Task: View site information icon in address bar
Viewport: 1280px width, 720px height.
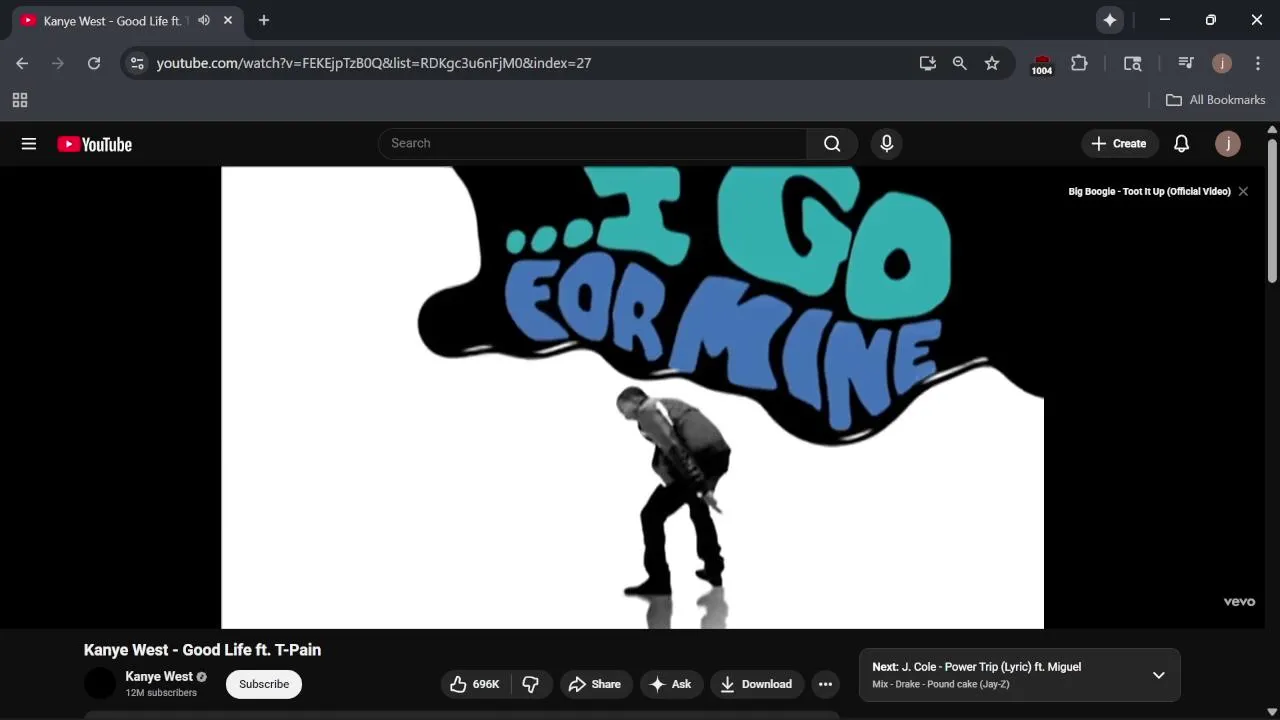Action: click(137, 63)
